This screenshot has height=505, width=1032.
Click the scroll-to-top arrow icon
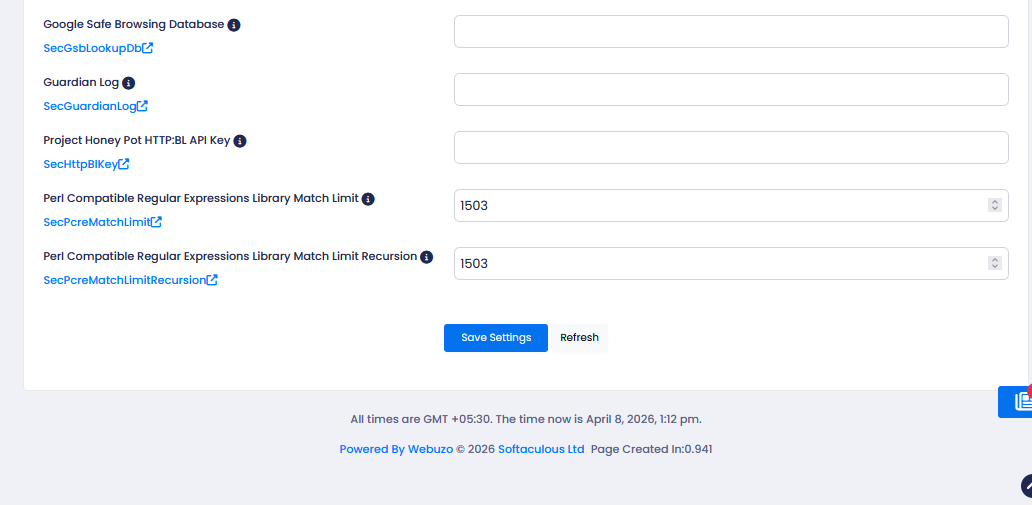pos(1027,486)
